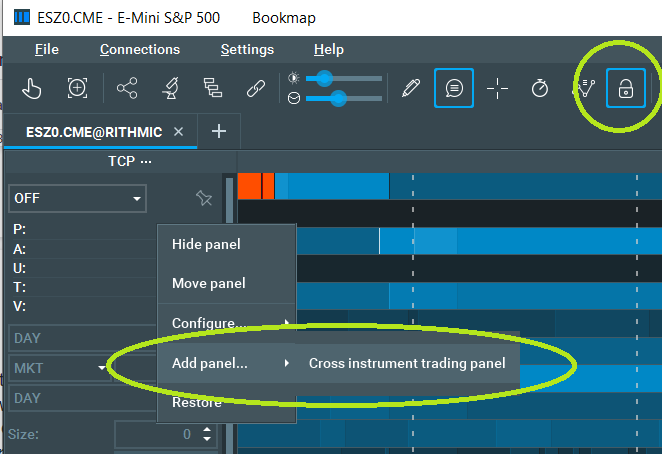Click the Bookmap icon in title bar

22,17
